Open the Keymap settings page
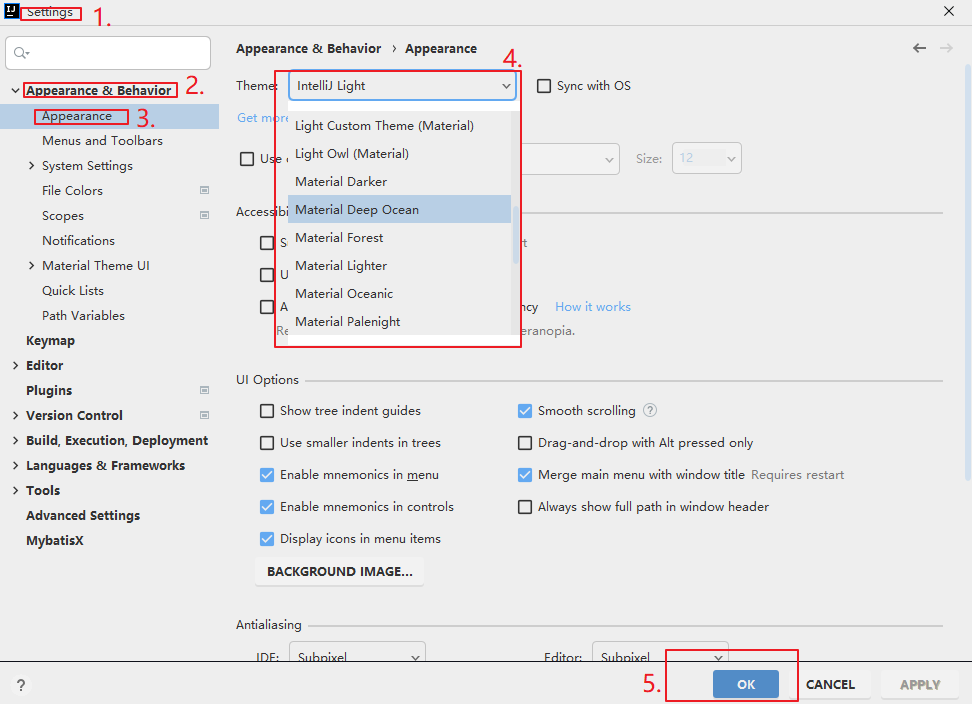 (x=50, y=341)
